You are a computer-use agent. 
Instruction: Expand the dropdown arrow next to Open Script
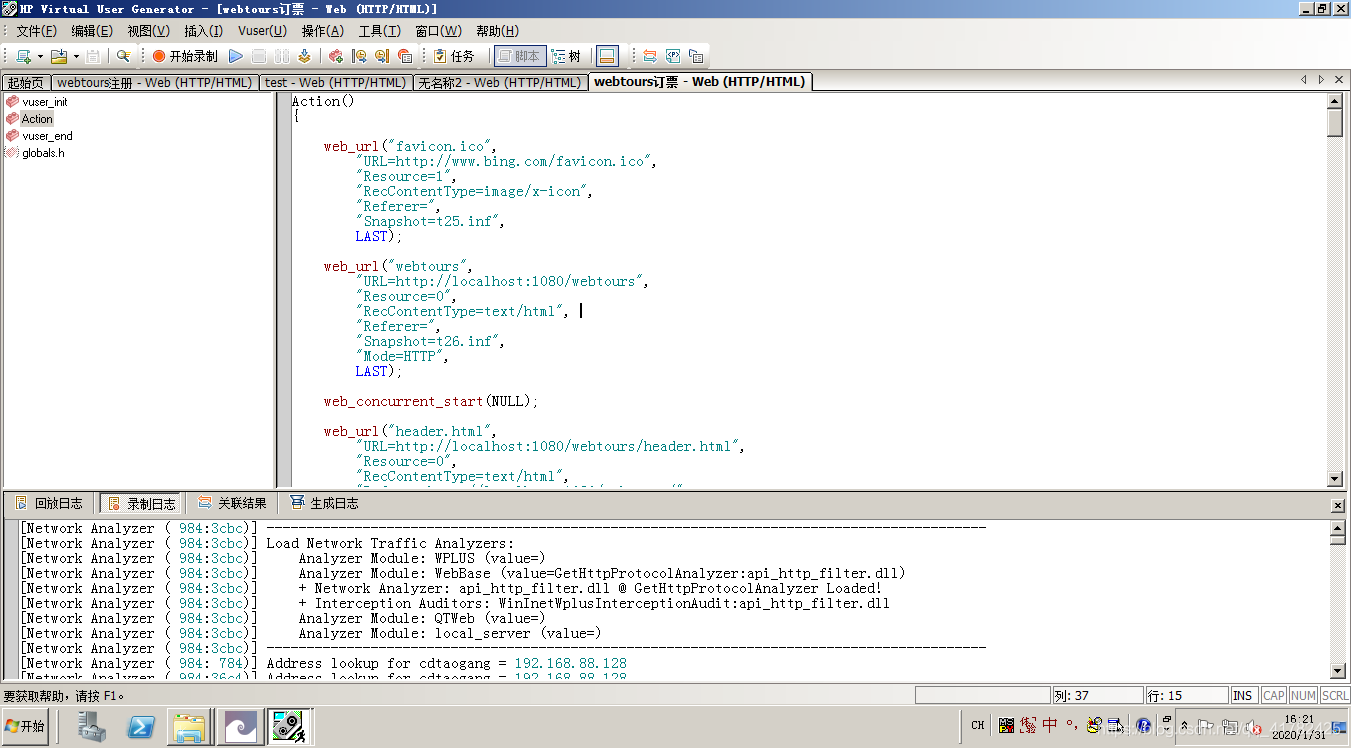pos(76,57)
